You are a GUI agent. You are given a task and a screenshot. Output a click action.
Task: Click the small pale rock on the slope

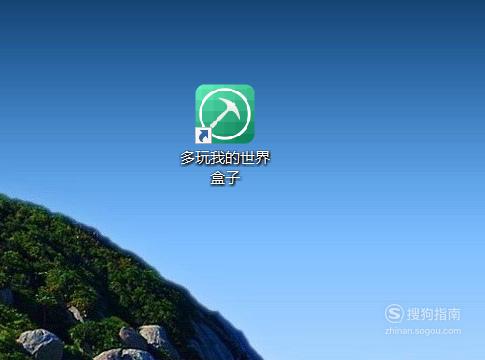pos(76,314)
